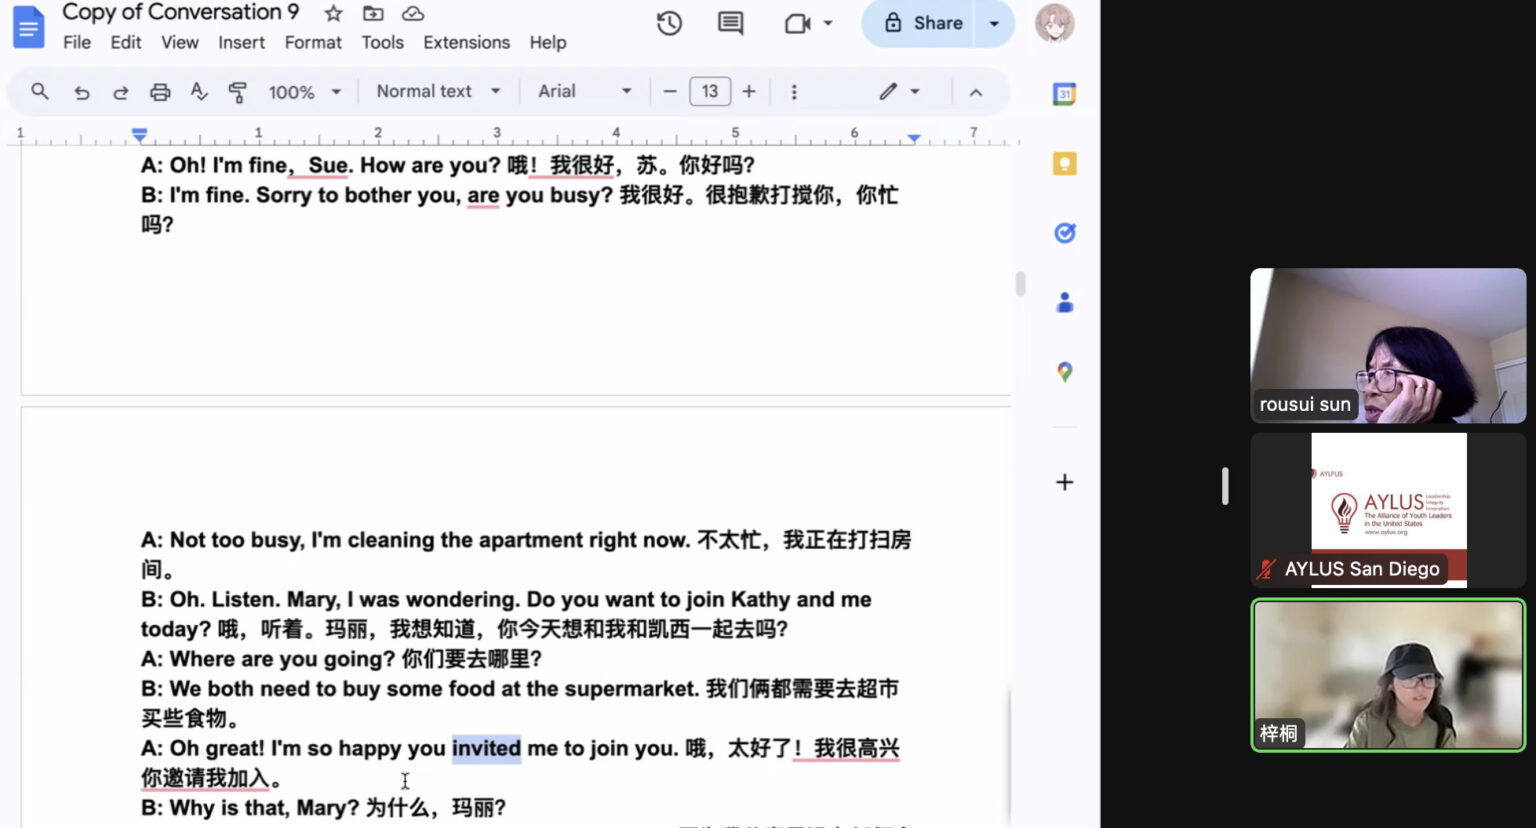Open the Normal text style dropdown

click(438, 91)
